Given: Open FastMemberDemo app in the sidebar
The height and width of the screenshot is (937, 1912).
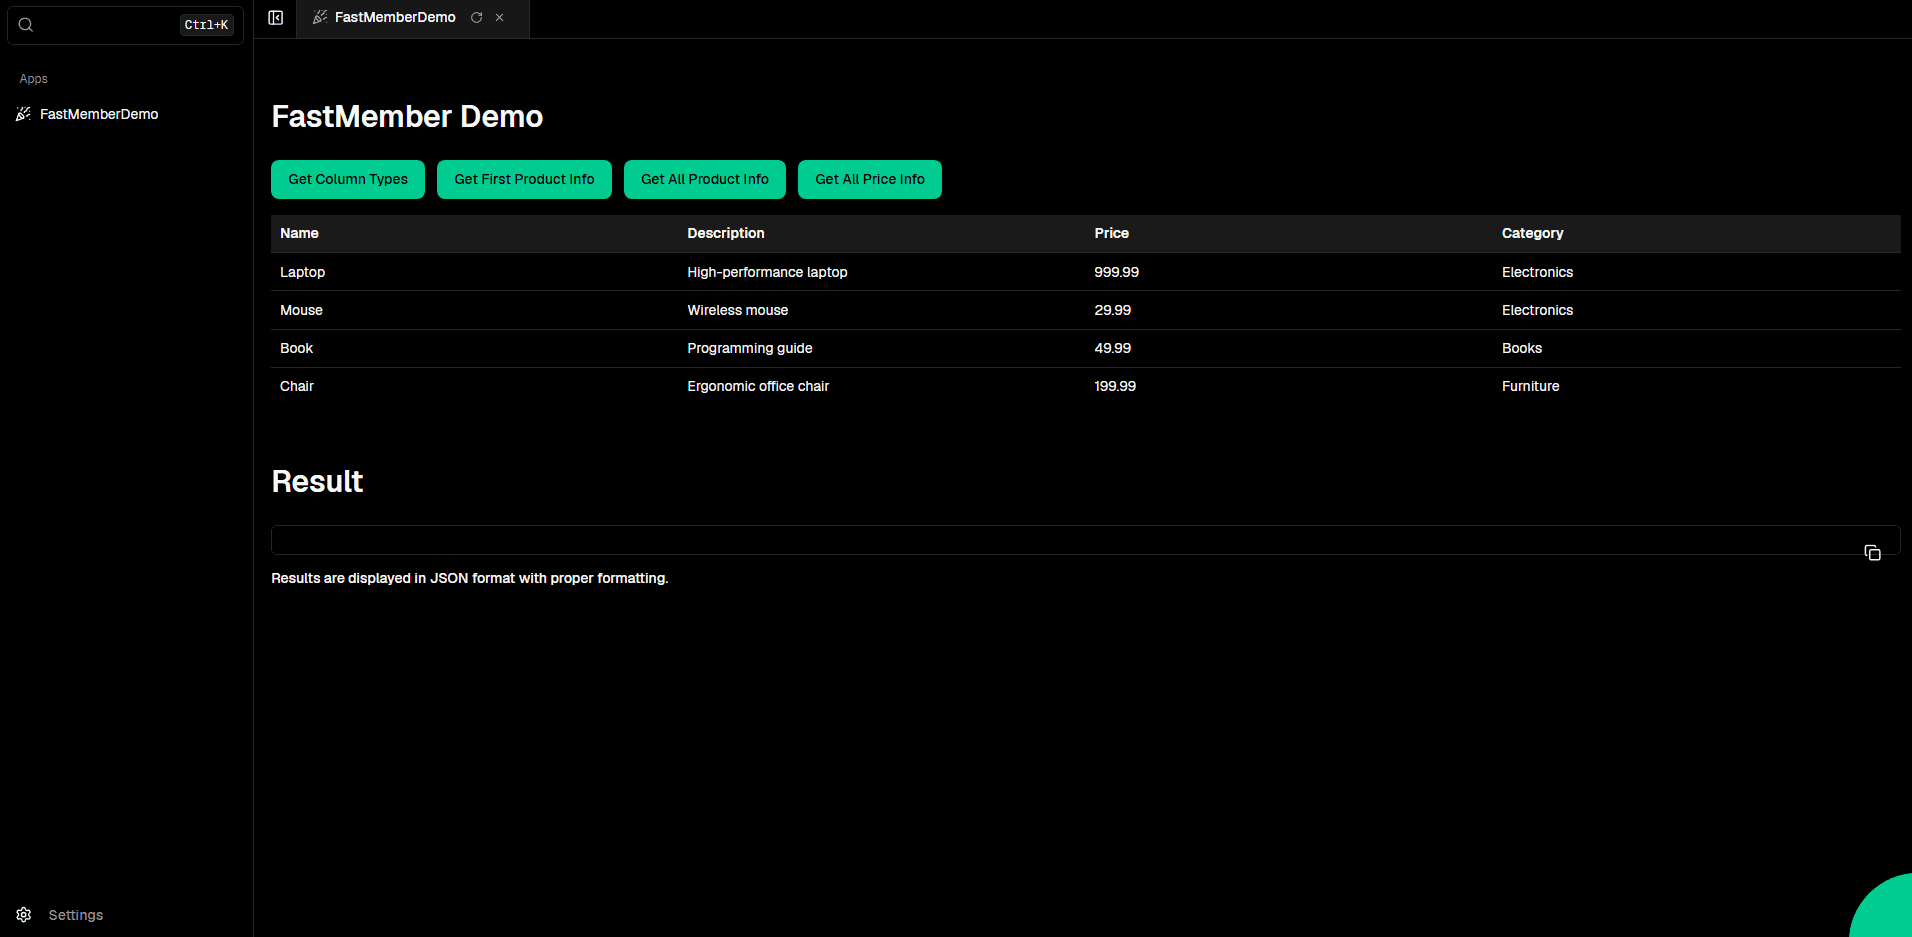Looking at the screenshot, I should pyautogui.click(x=98, y=114).
